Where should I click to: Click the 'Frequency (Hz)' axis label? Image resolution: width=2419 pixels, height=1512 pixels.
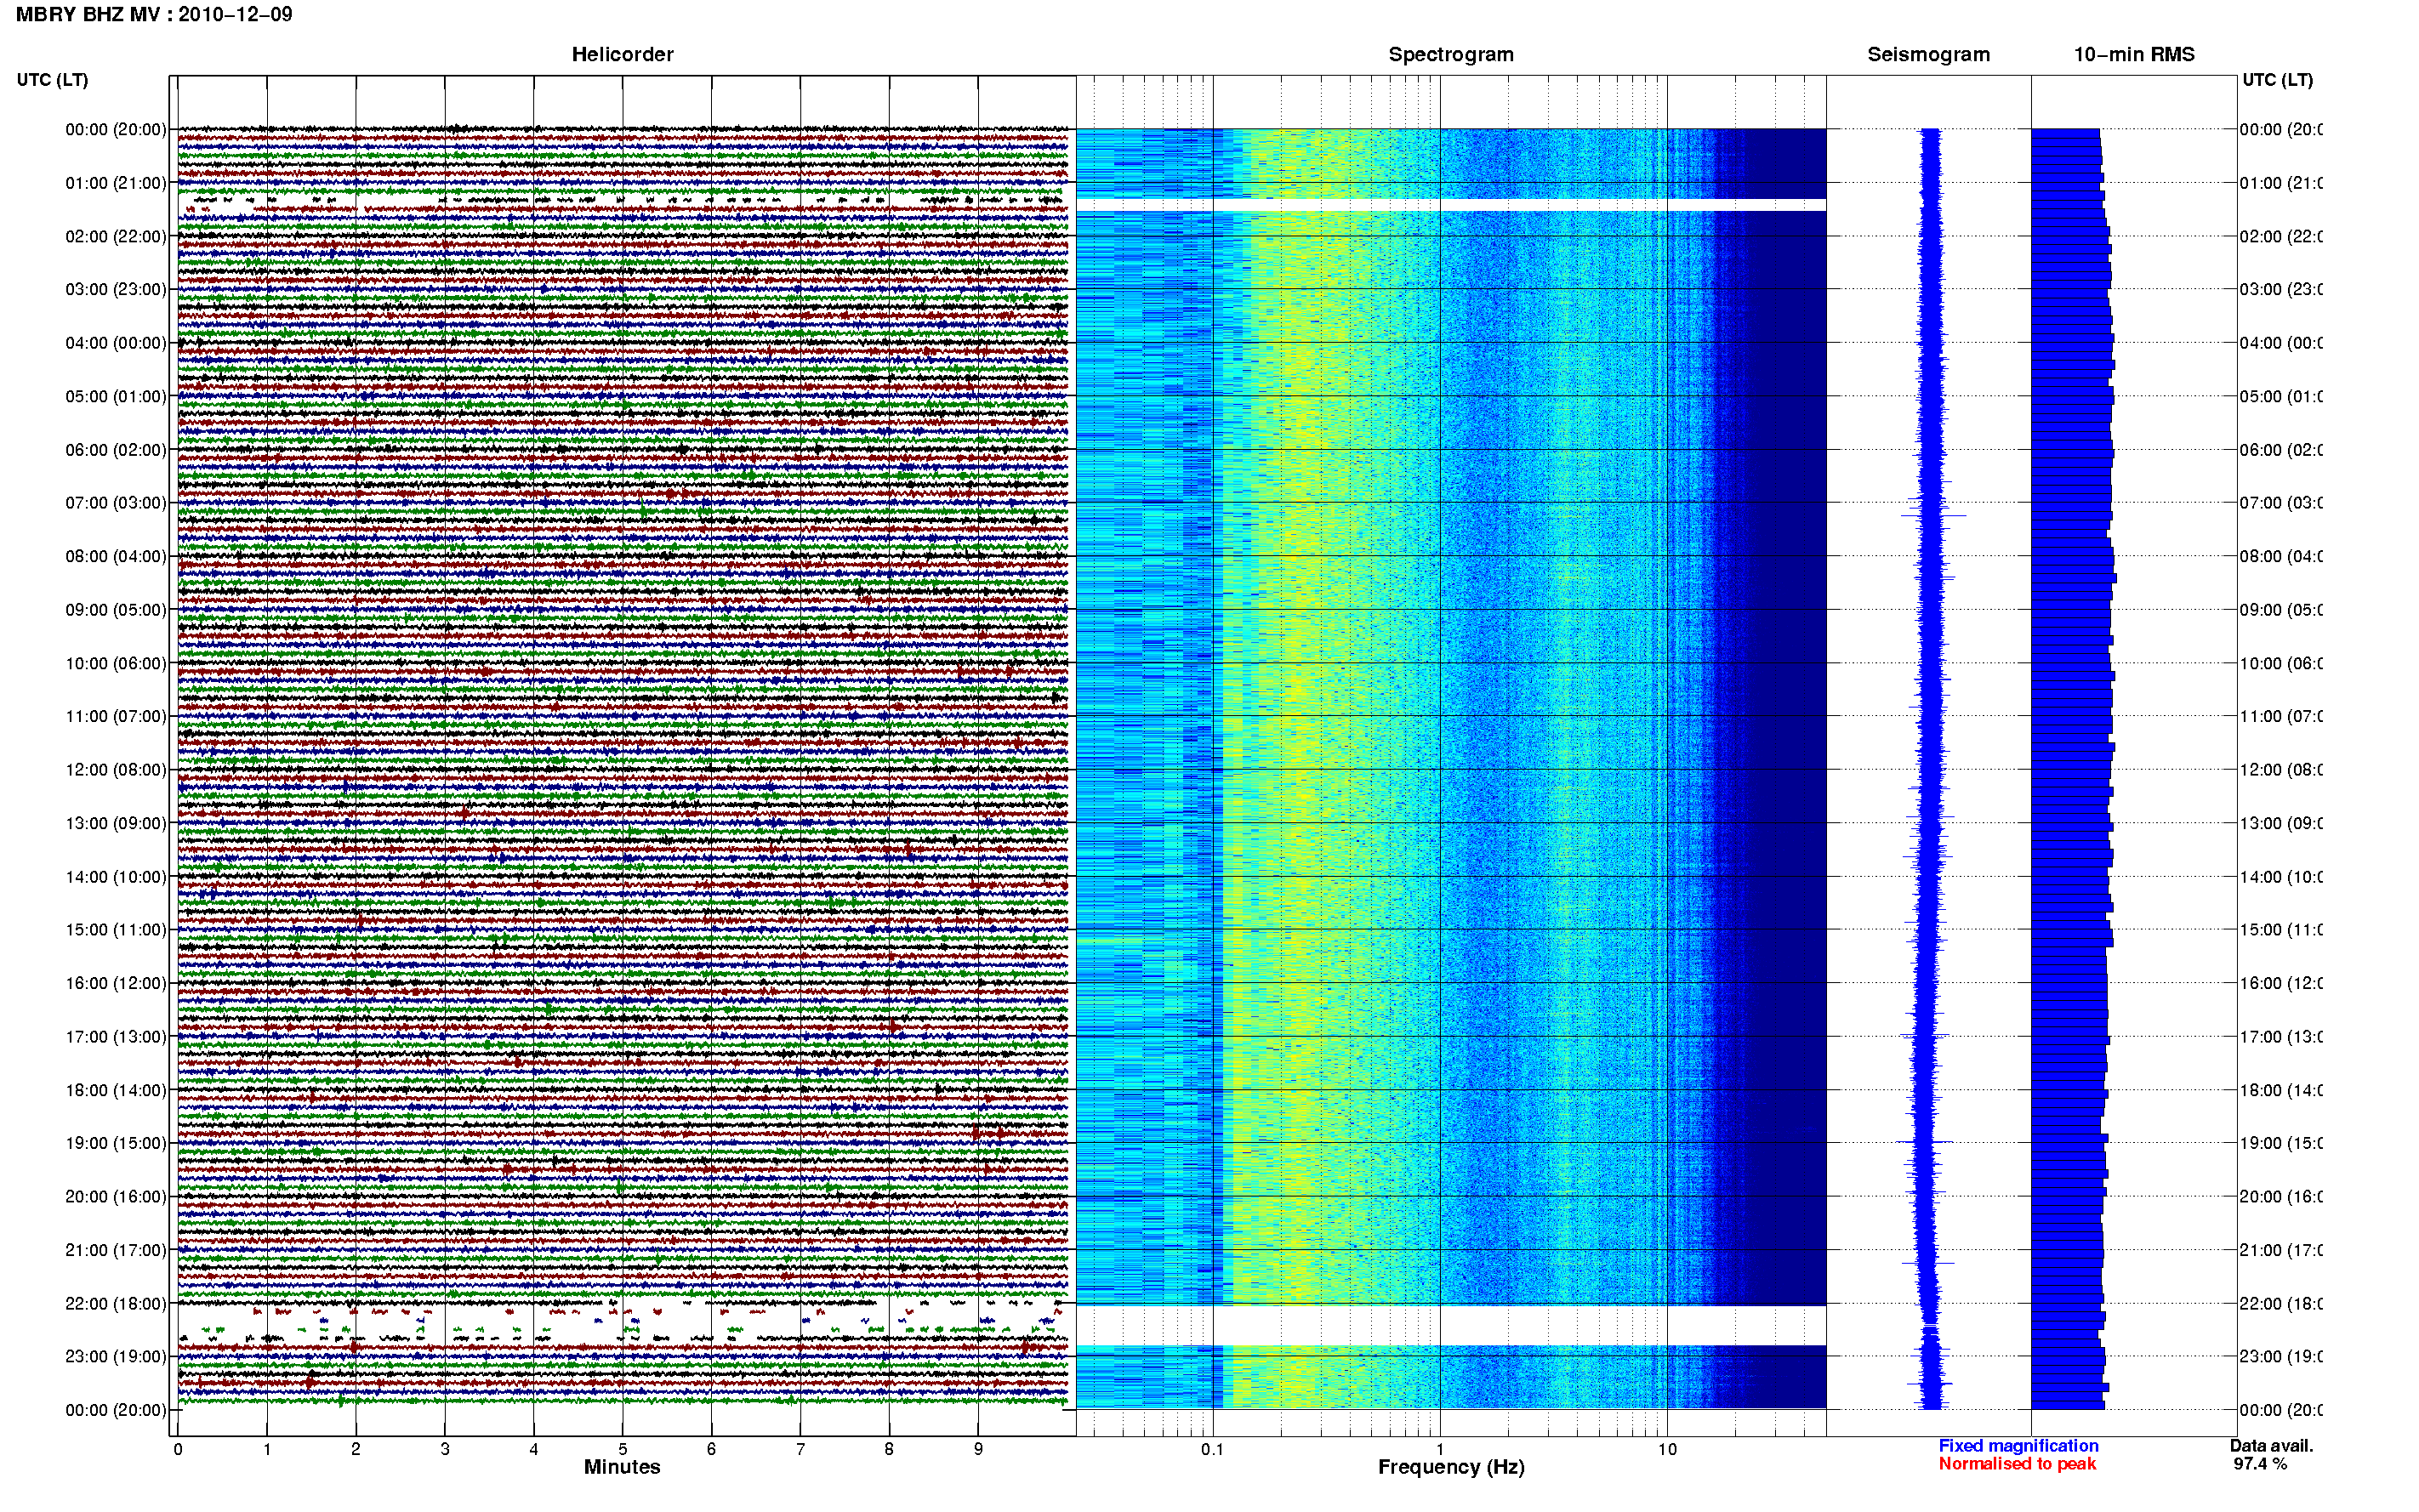click(x=1451, y=1467)
